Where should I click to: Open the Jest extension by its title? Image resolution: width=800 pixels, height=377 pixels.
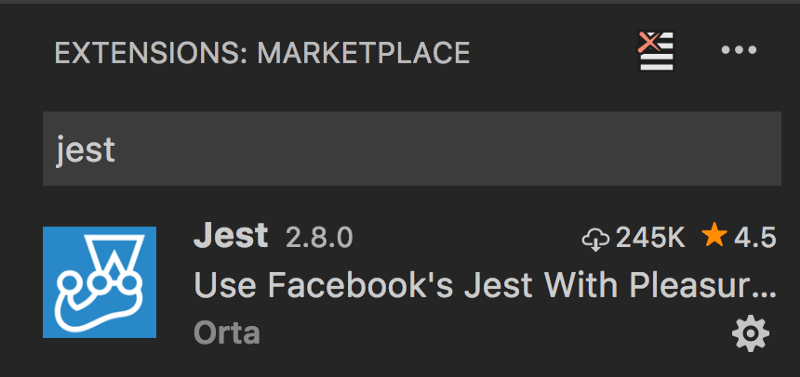pyautogui.click(x=231, y=236)
